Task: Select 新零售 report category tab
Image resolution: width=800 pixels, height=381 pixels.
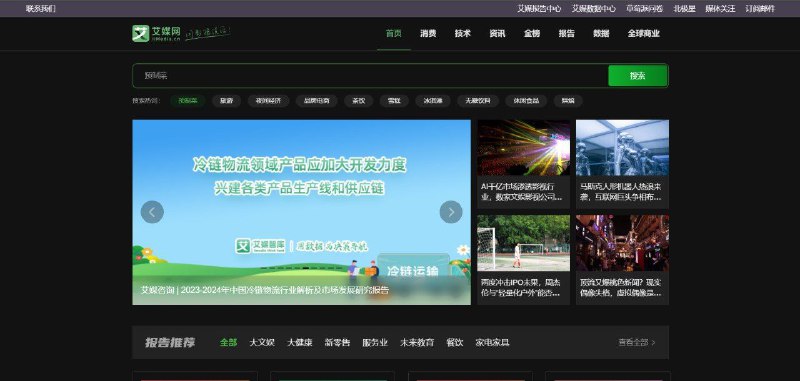Action: pyautogui.click(x=337, y=342)
